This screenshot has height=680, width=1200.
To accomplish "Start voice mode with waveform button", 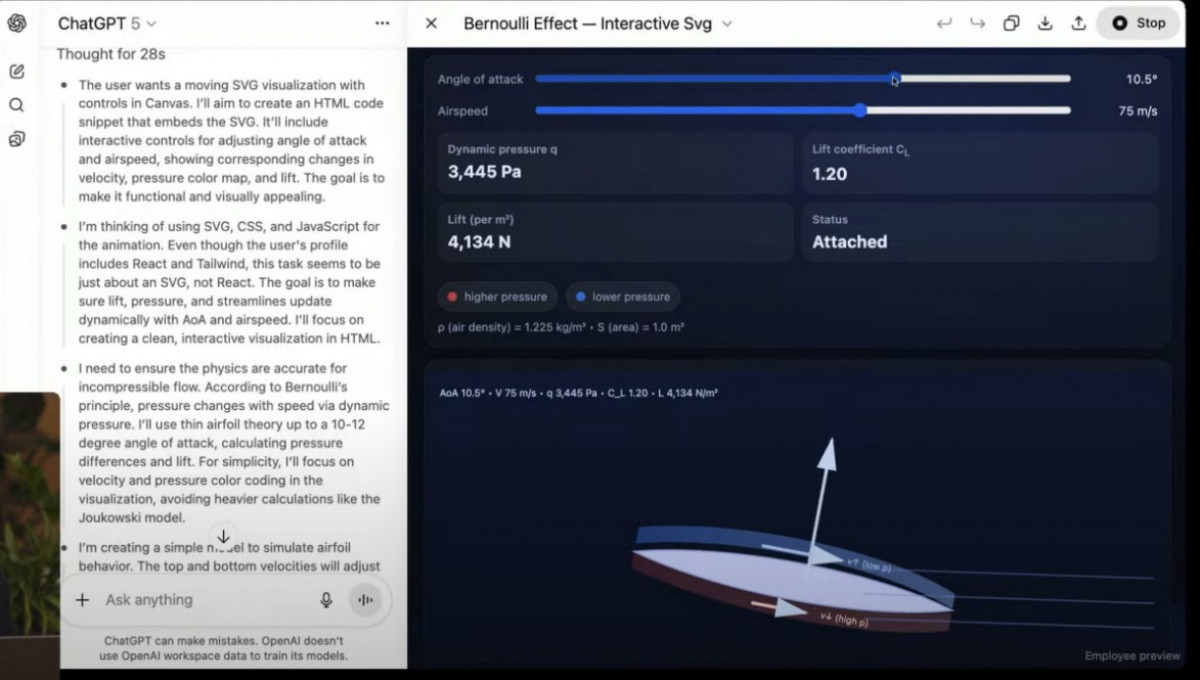I will click(365, 600).
